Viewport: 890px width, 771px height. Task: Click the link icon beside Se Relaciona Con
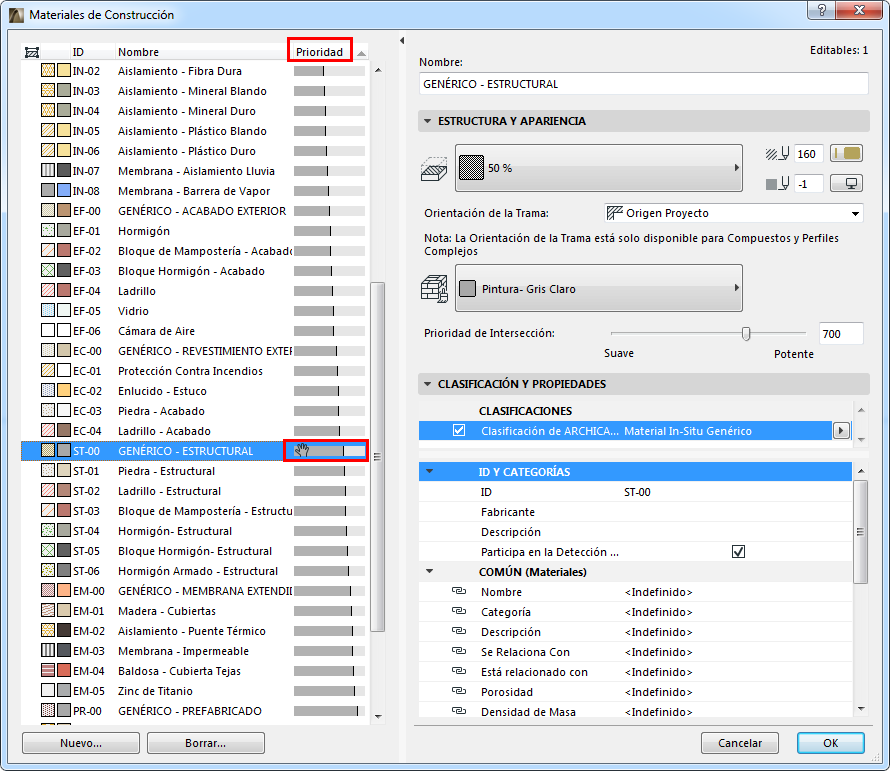pos(459,651)
